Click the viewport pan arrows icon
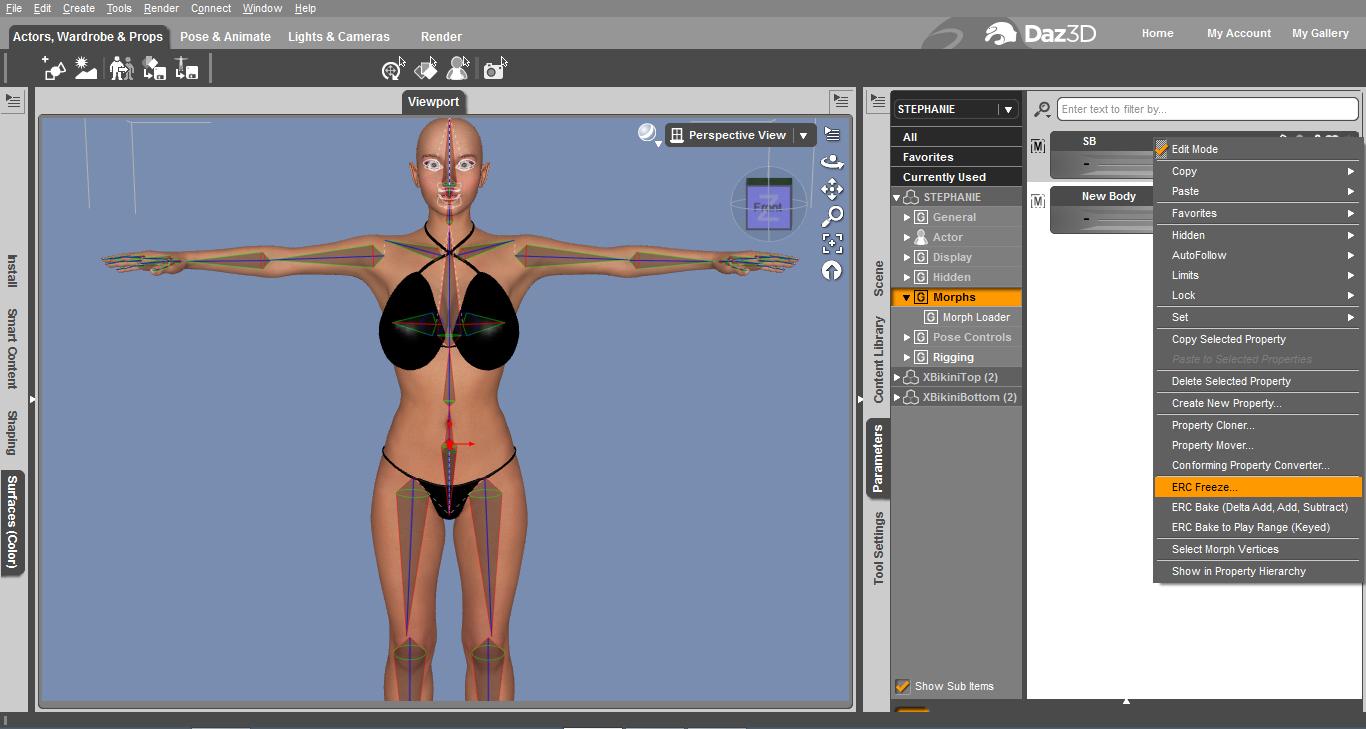The height and width of the screenshot is (729, 1366). tap(832, 189)
